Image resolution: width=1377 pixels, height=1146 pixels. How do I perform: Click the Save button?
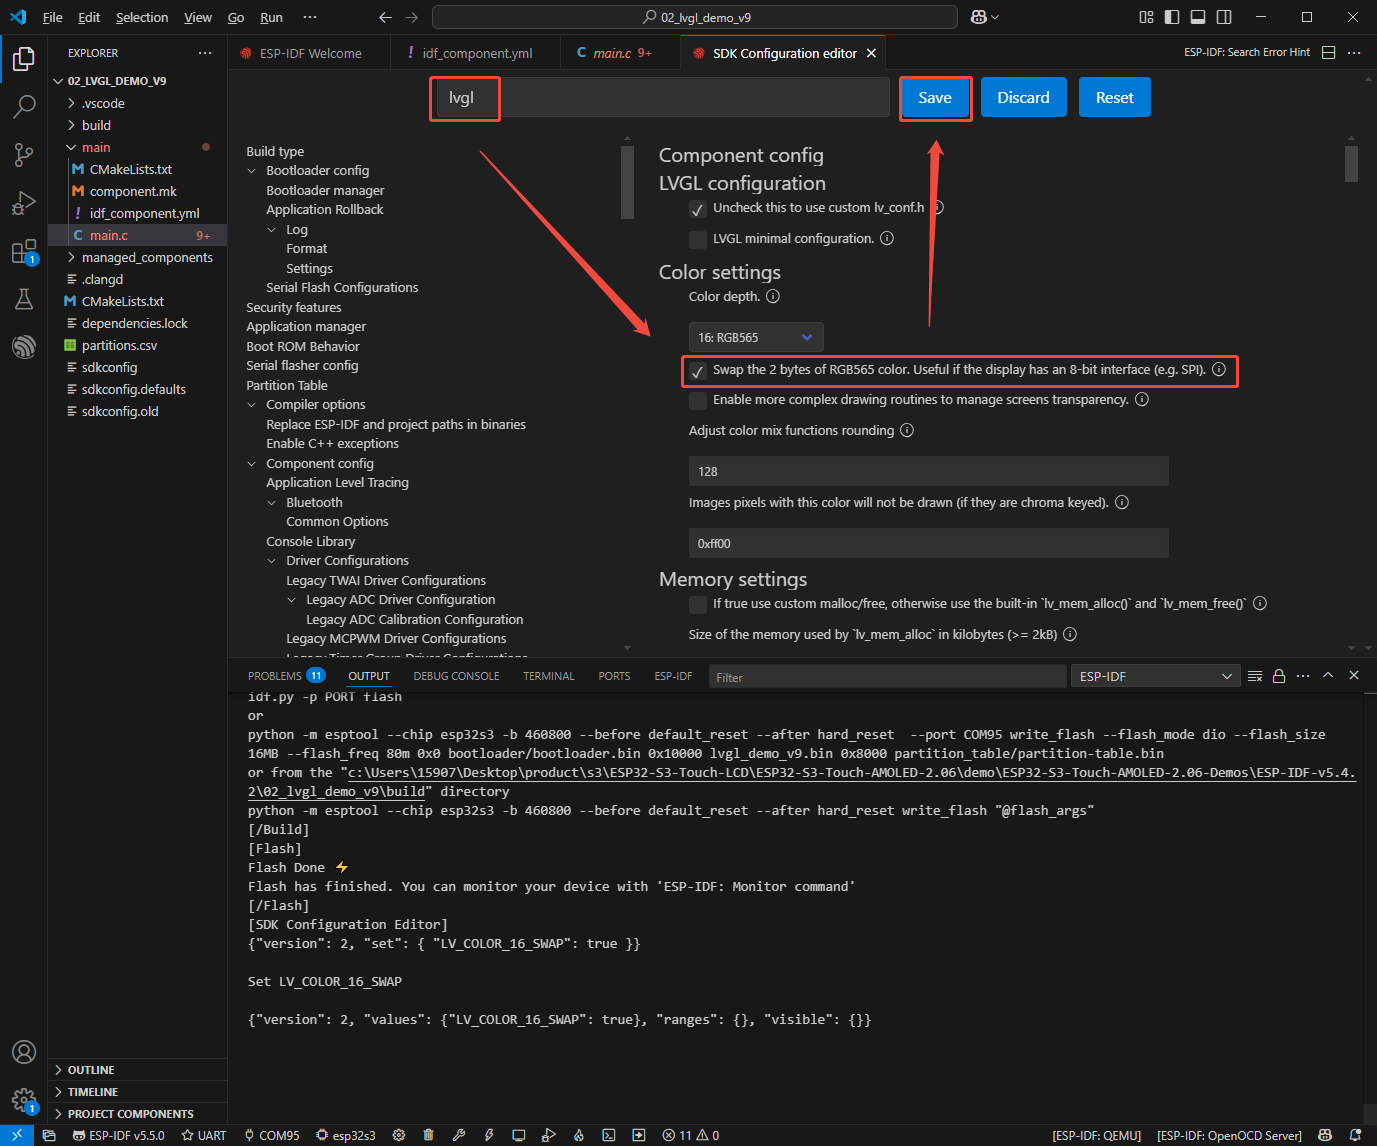click(934, 98)
